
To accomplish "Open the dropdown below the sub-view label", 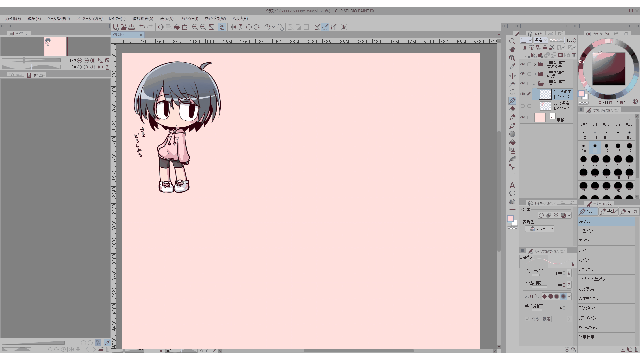I will coord(541,229).
